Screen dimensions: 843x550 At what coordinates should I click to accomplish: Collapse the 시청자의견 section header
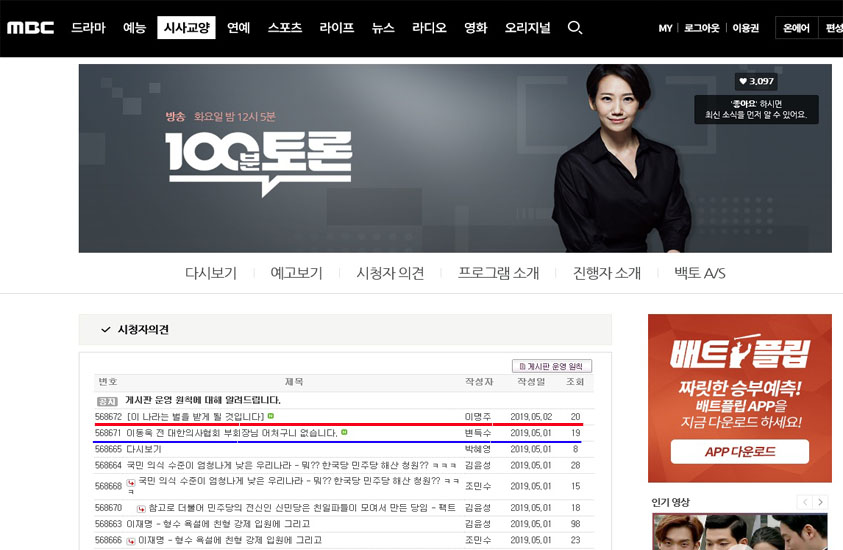pyautogui.click(x=106, y=330)
